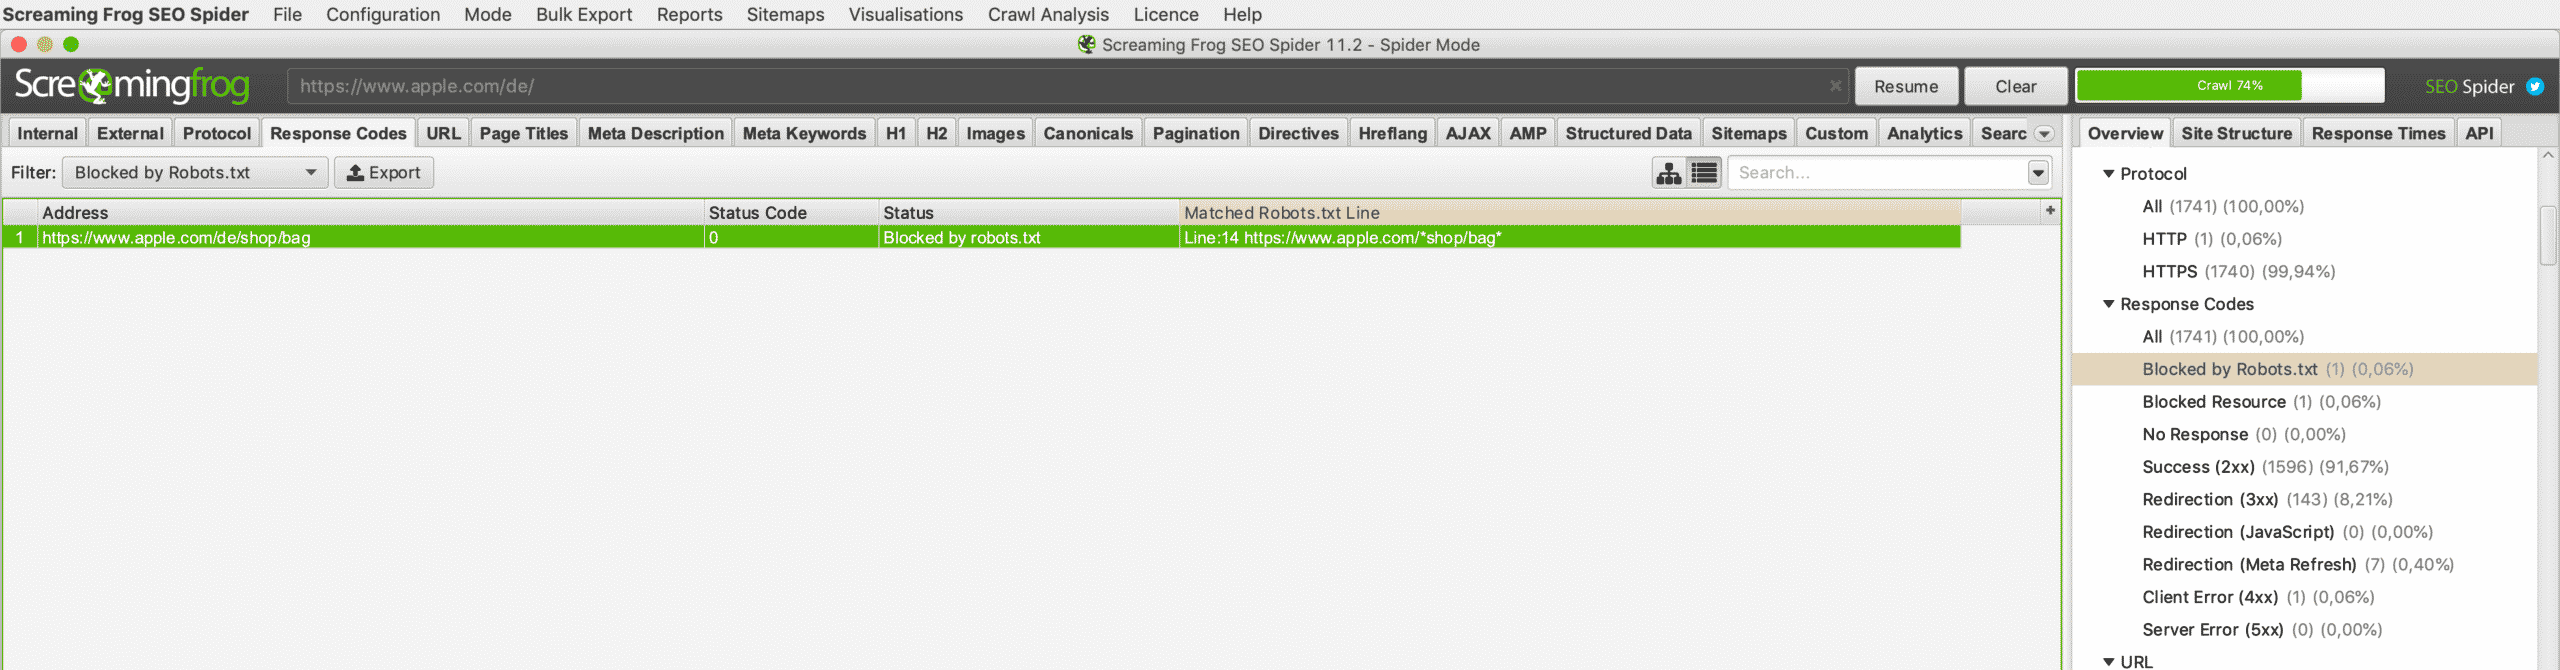Switch to the Internal tab
Screen dimensions: 2560x670
pos(47,133)
